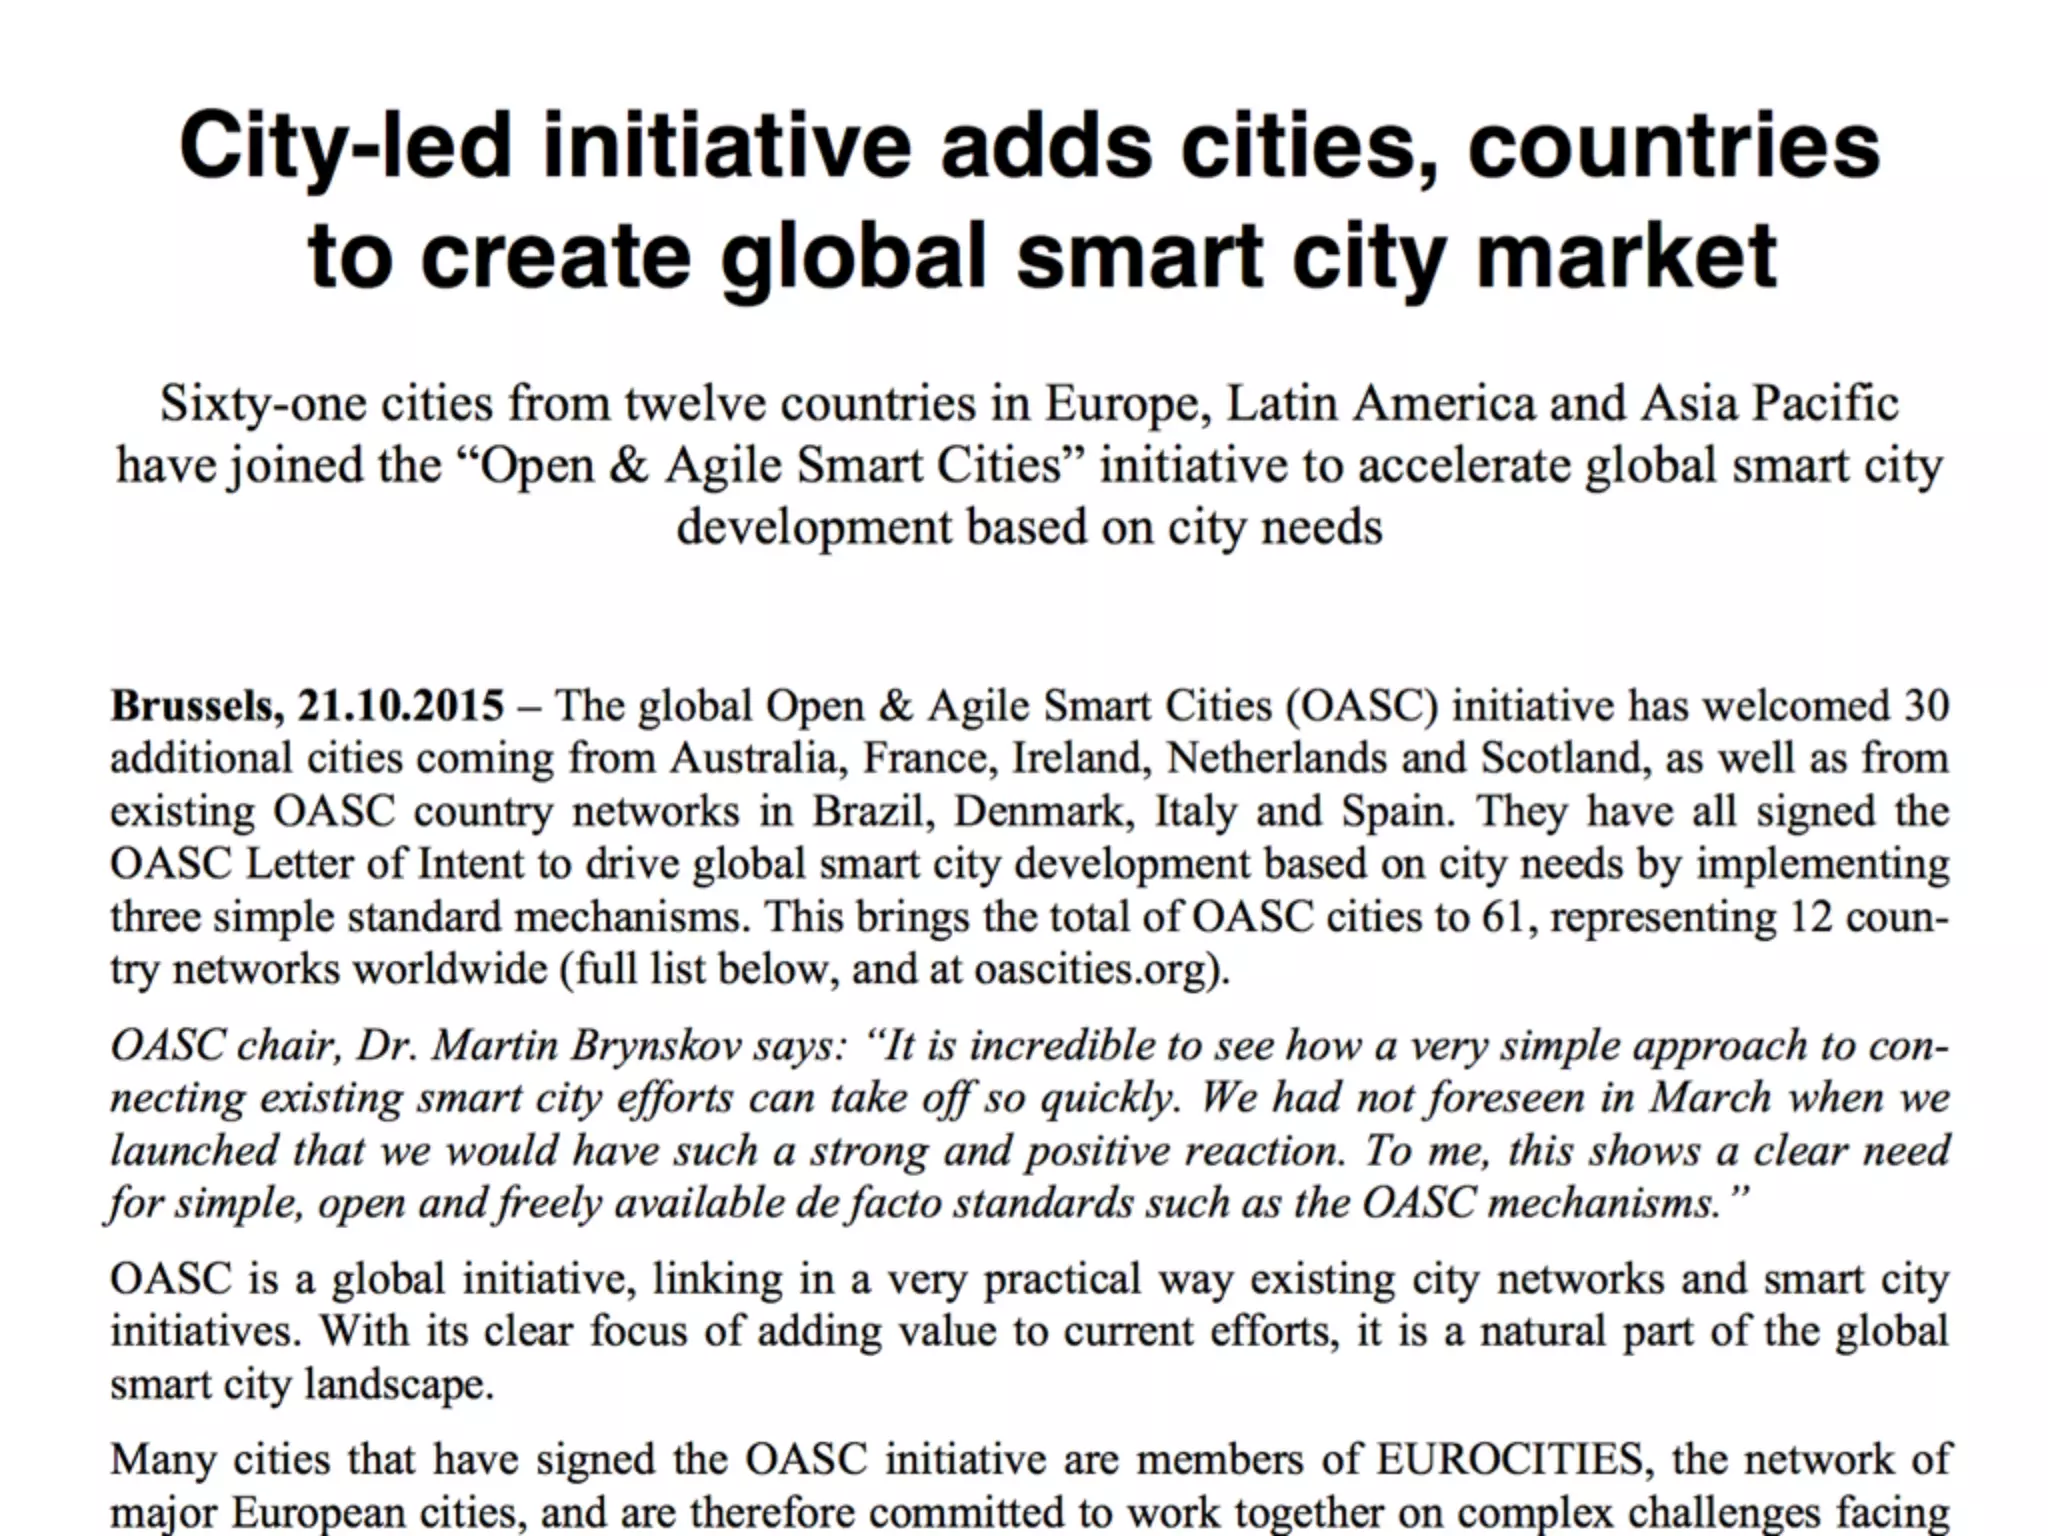
Task: Click 'development based on city needs' subtitle line
Action: 1029,528
